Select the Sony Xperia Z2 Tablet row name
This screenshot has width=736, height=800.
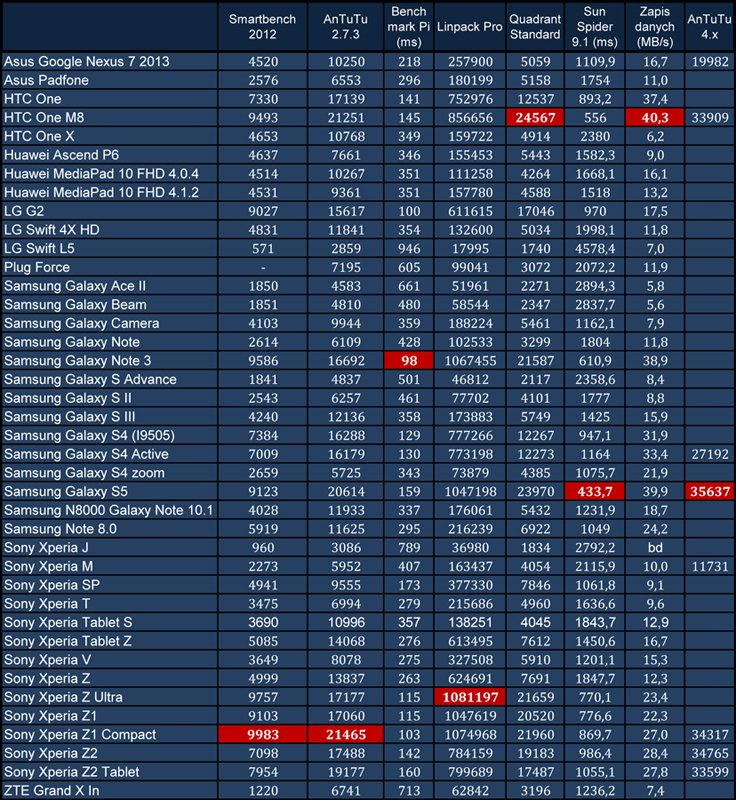coord(71,772)
